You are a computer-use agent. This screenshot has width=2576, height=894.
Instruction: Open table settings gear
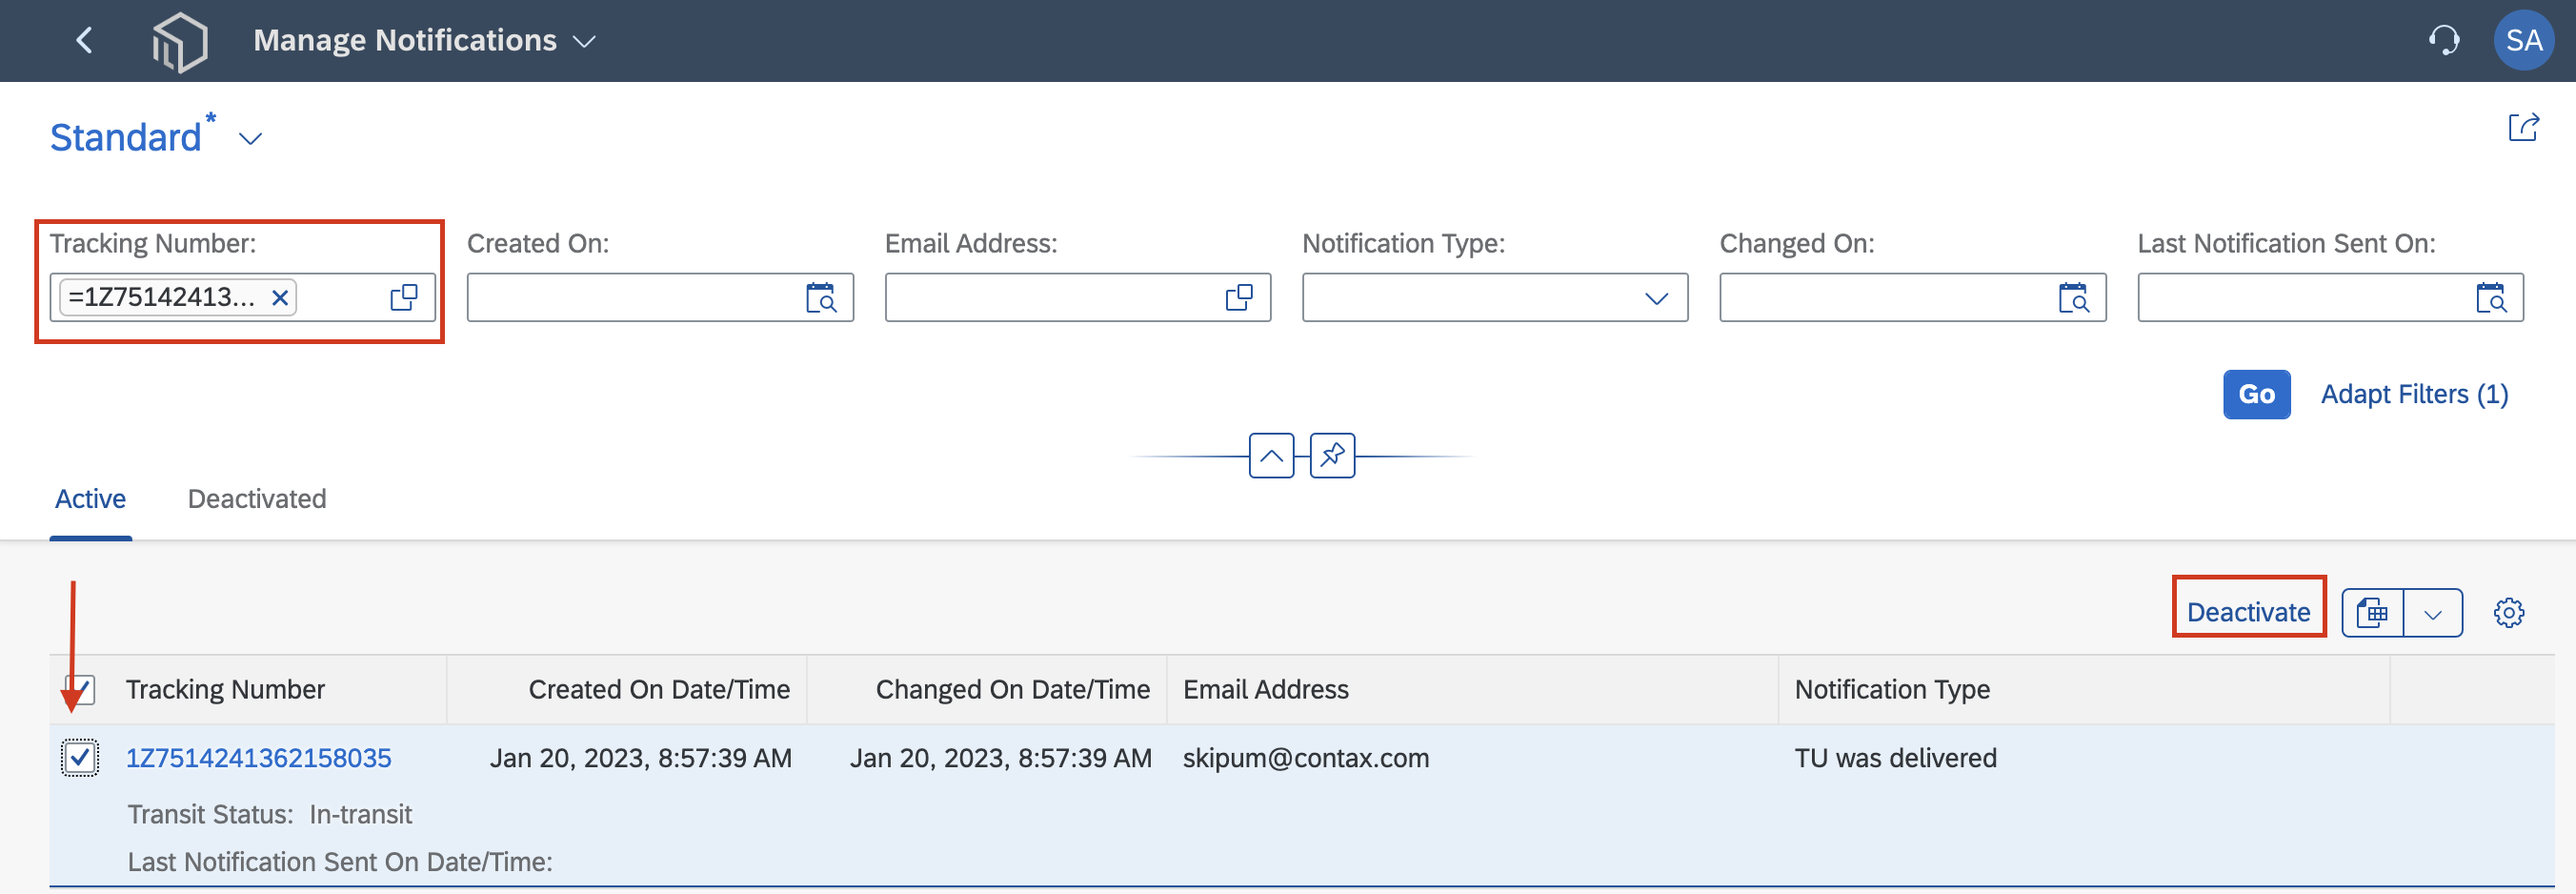2508,612
